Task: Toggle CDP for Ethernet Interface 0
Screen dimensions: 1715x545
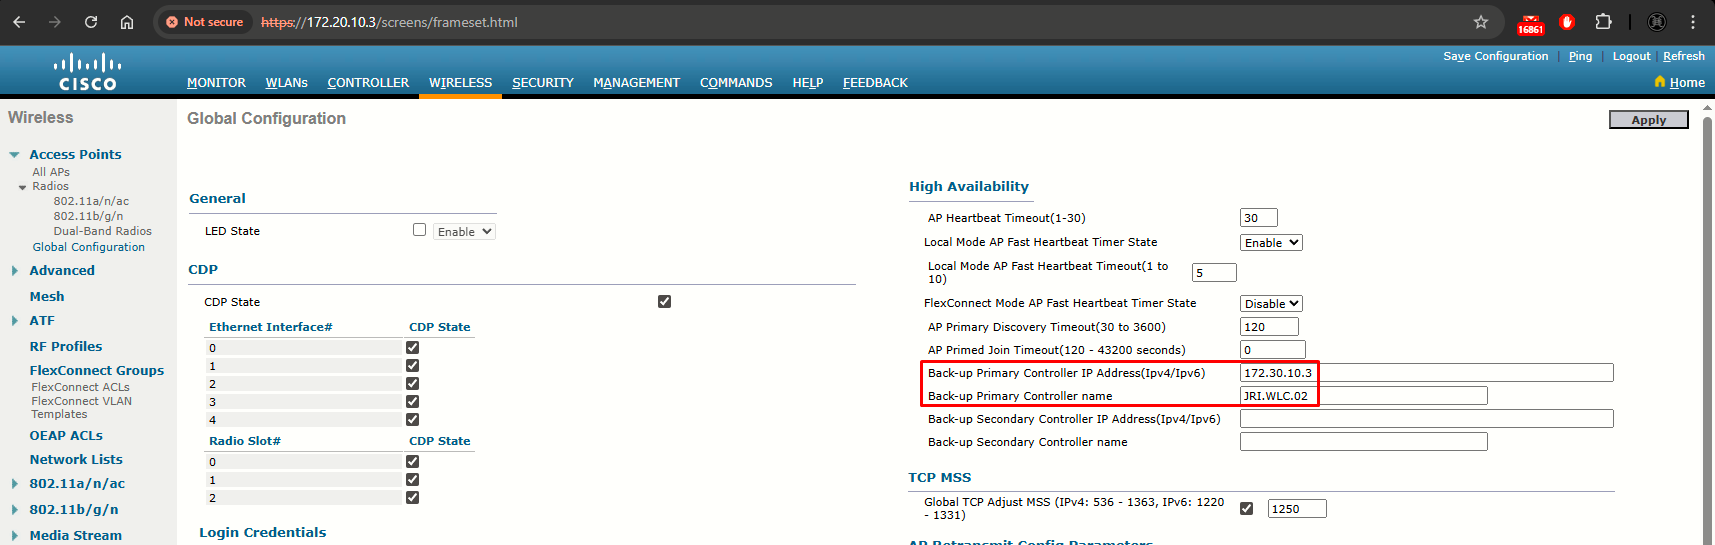Action: [x=412, y=348]
